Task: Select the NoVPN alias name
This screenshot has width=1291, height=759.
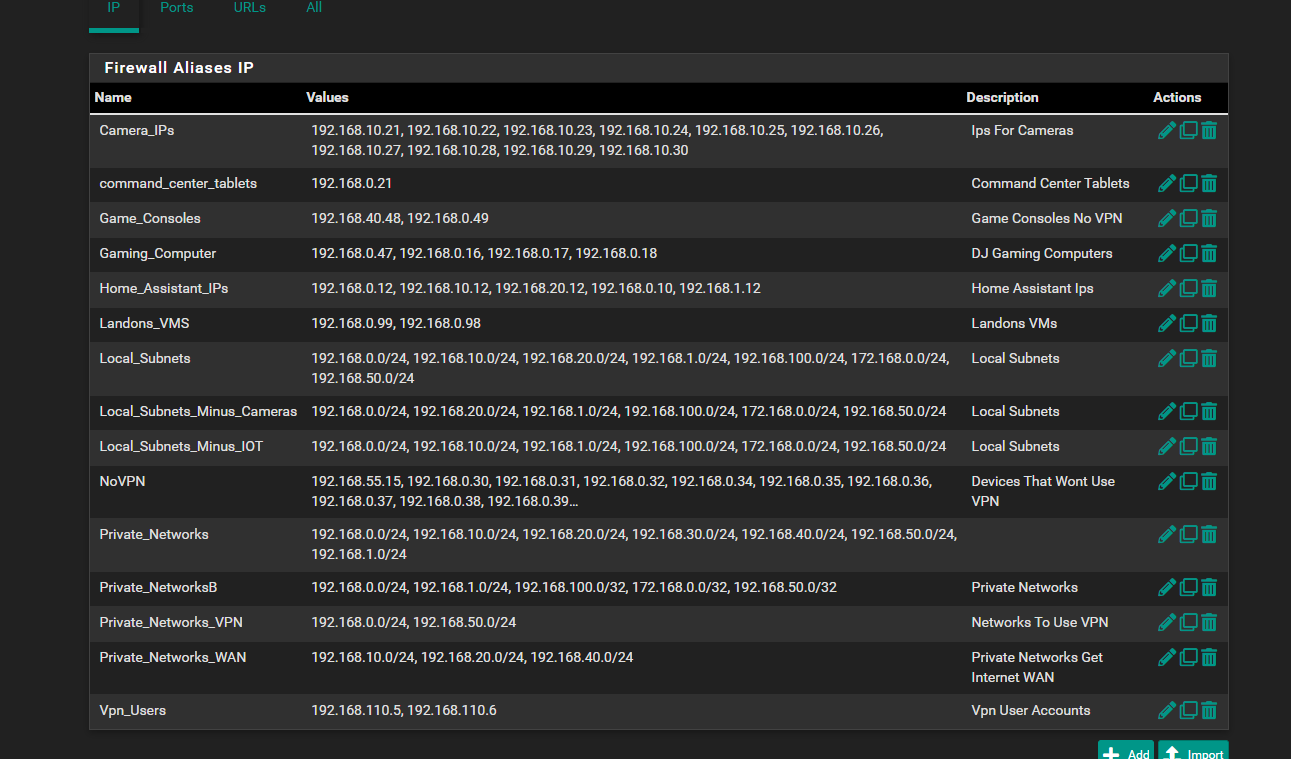Action: pos(122,481)
